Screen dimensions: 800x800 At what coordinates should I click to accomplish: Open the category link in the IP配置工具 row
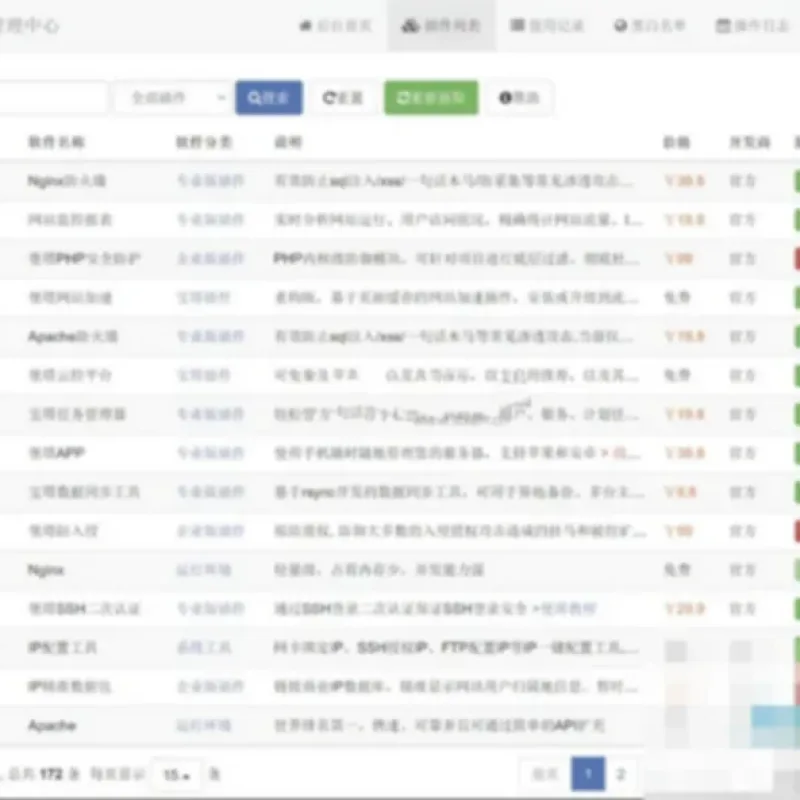(204, 647)
